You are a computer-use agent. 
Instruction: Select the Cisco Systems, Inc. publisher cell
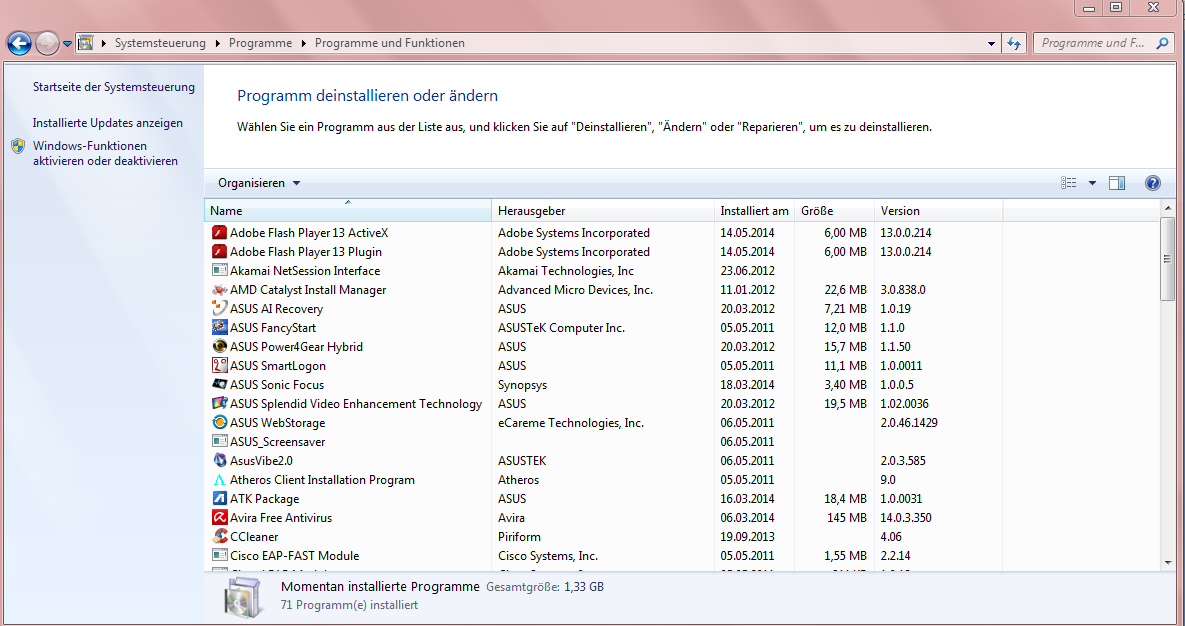[548, 556]
